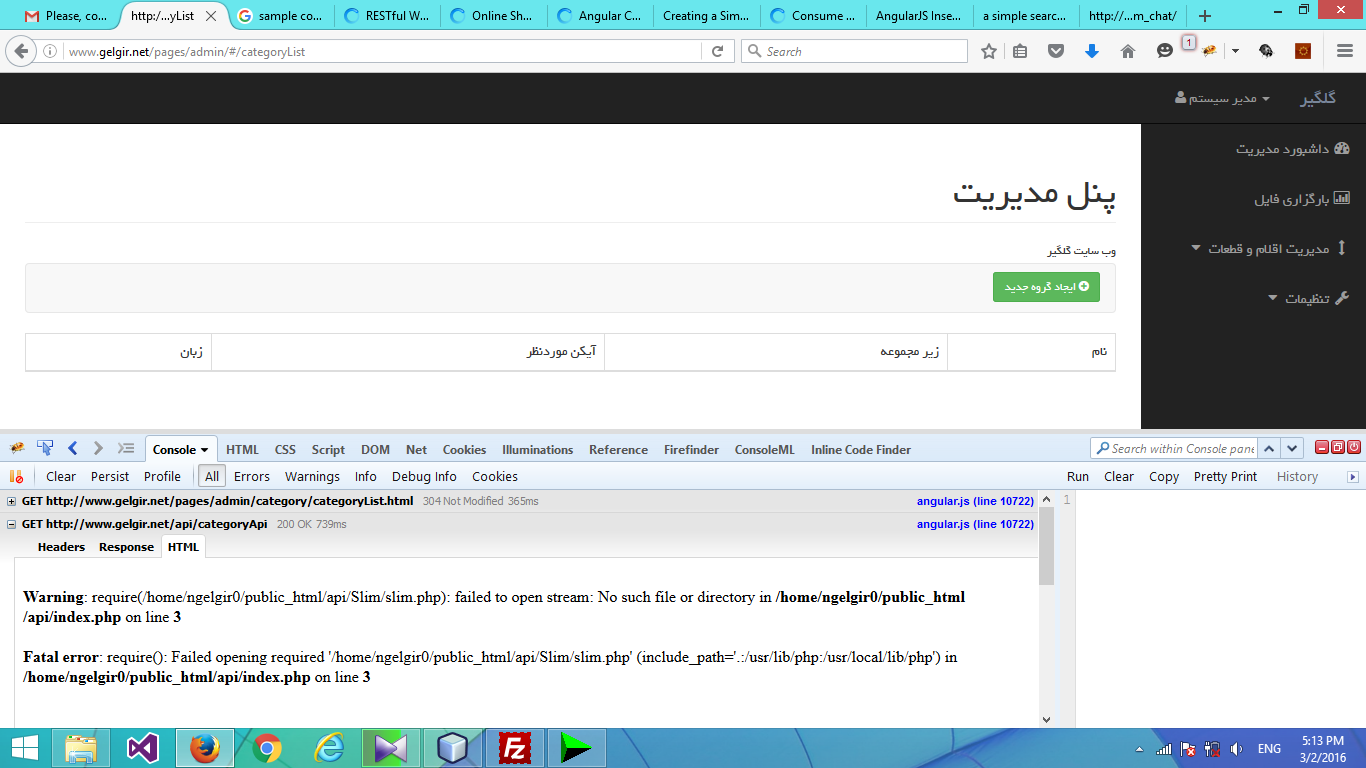
Task: Expand the categoryList.html GET request
Action: coord(12,501)
